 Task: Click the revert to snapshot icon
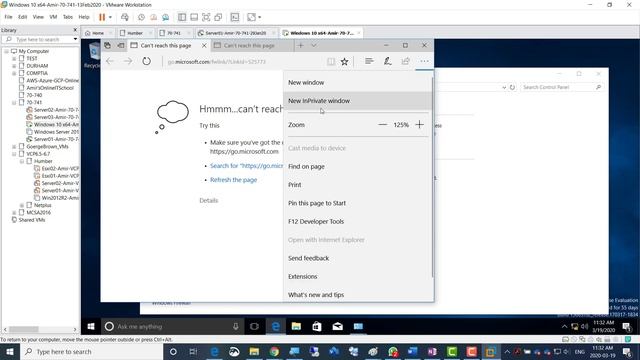pyautogui.click(x=153, y=17)
